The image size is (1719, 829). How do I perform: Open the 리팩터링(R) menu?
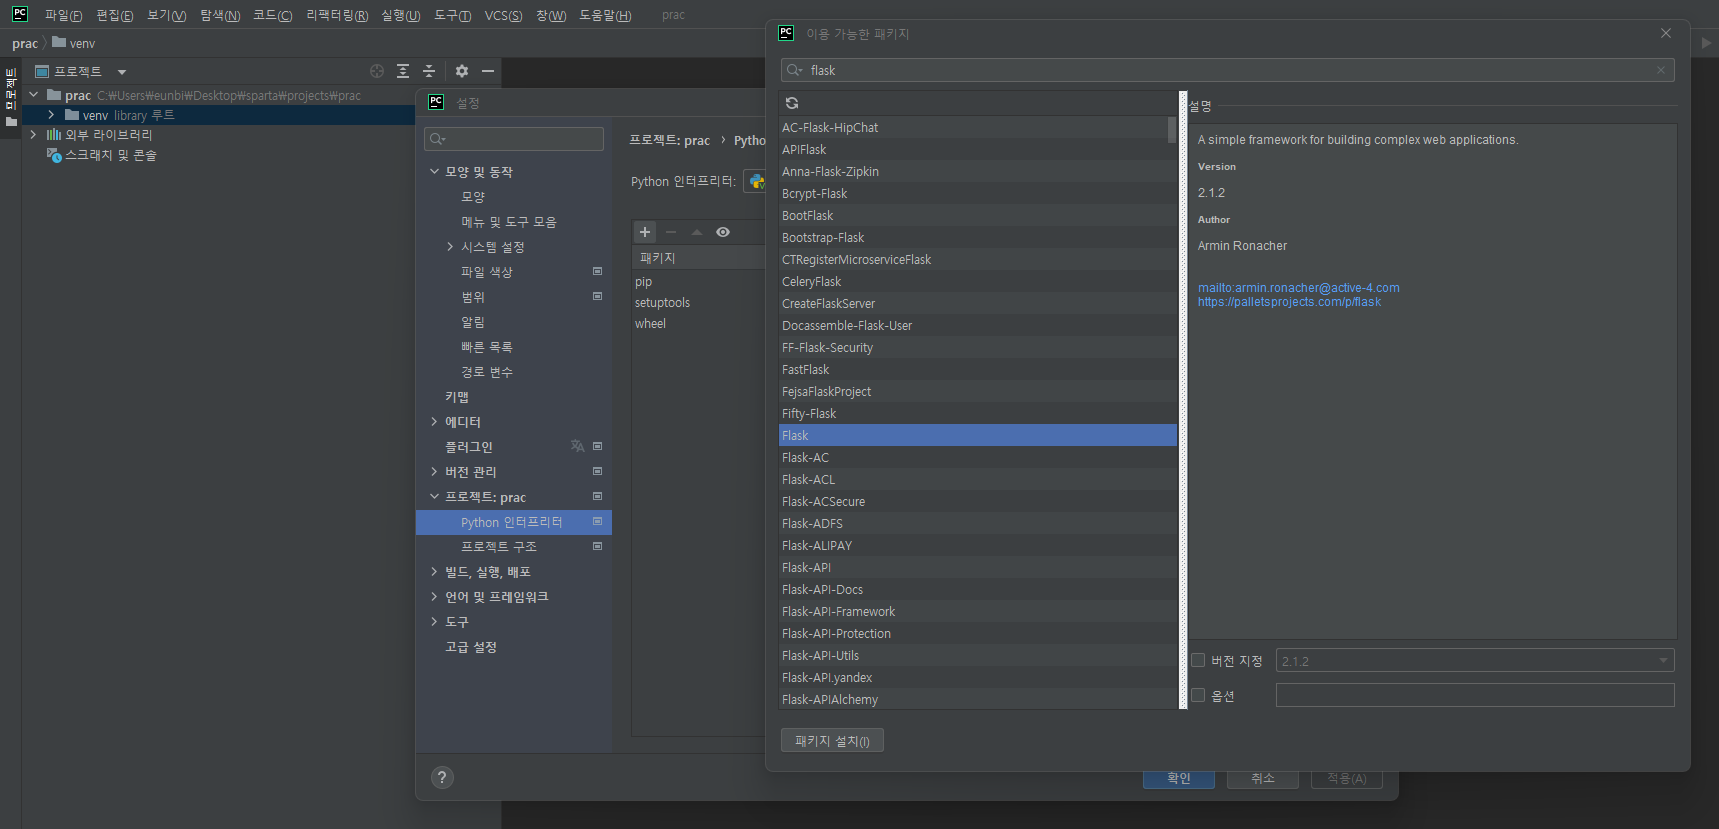click(x=337, y=15)
